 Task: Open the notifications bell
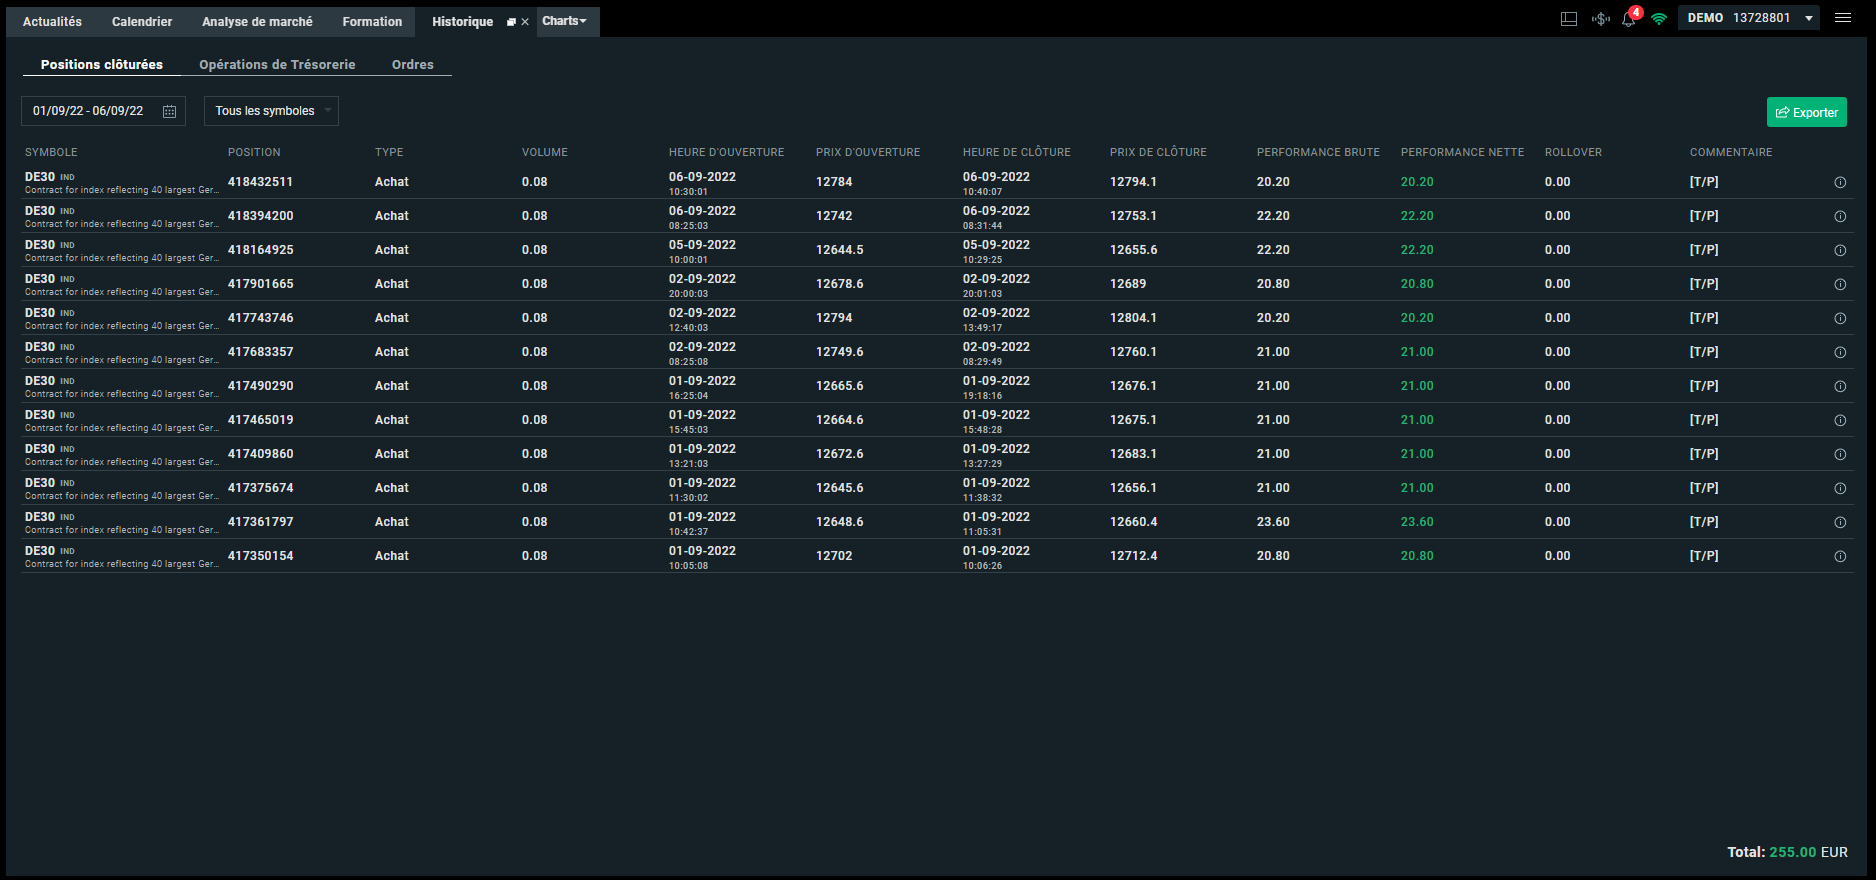tap(1629, 19)
